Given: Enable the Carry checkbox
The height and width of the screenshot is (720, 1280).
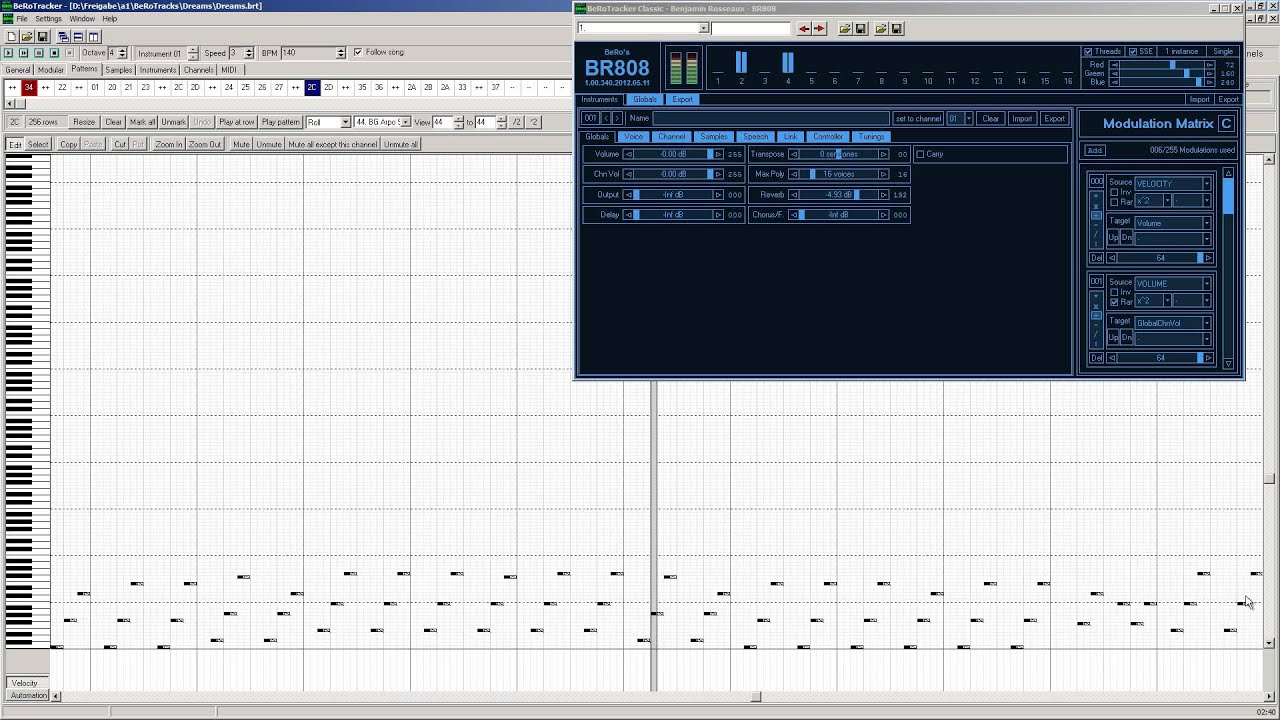Looking at the screenshot, I should coord(920,154).
